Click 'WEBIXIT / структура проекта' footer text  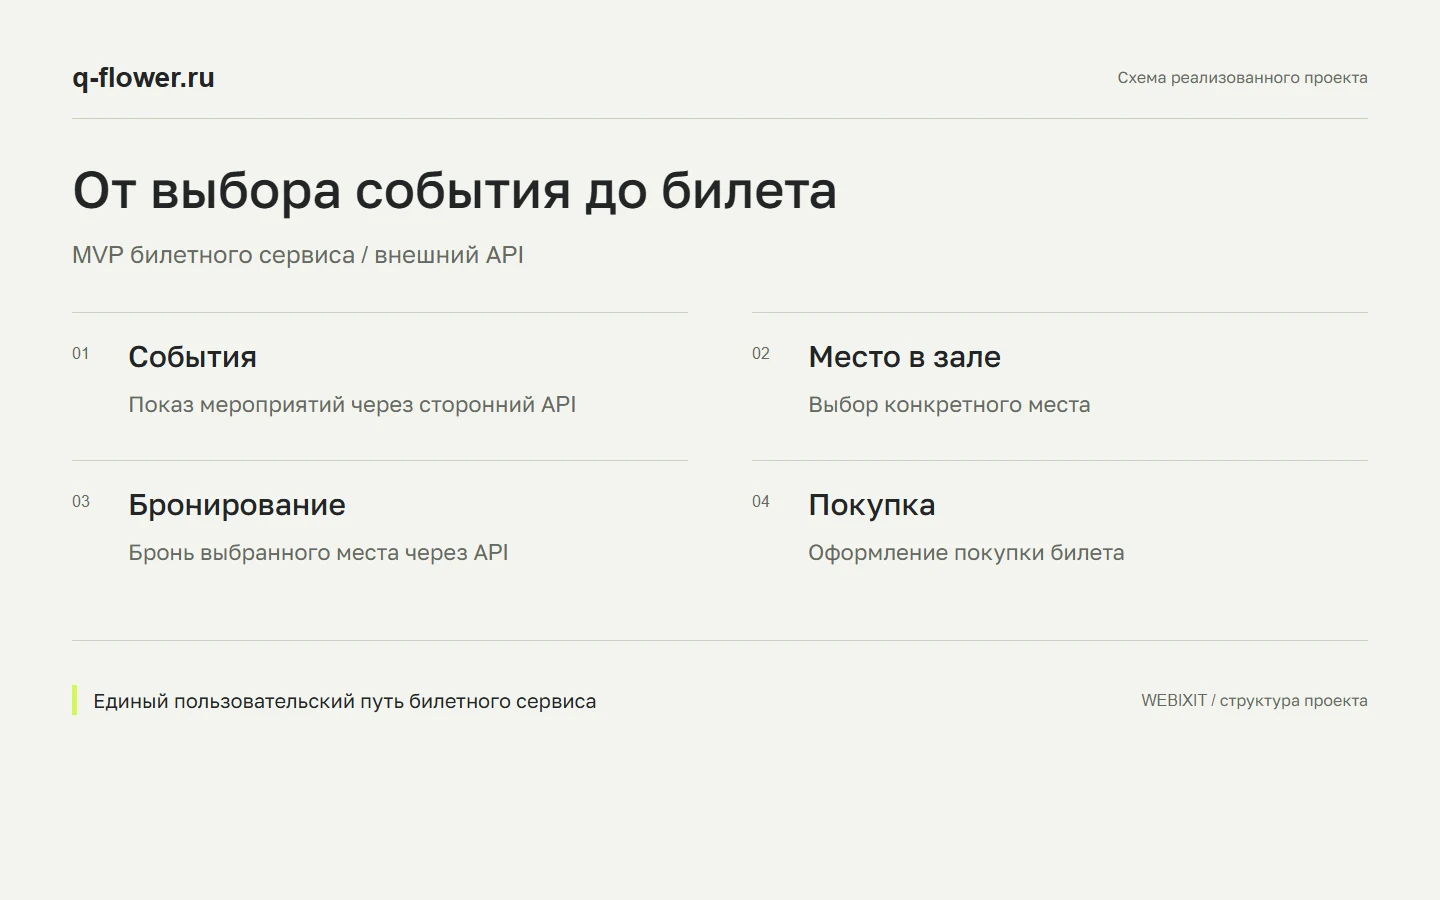(x=1254, y=701)
